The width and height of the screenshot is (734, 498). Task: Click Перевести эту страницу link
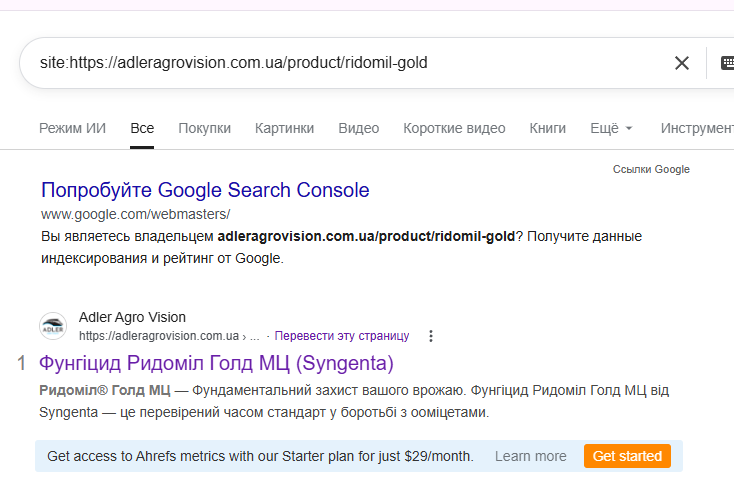[342, 336]
